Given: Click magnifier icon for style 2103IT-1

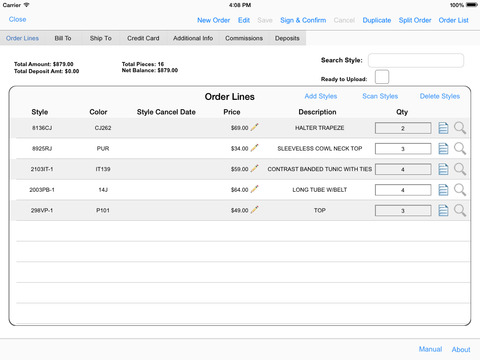Looking at the screenshot, I should 460,169.
